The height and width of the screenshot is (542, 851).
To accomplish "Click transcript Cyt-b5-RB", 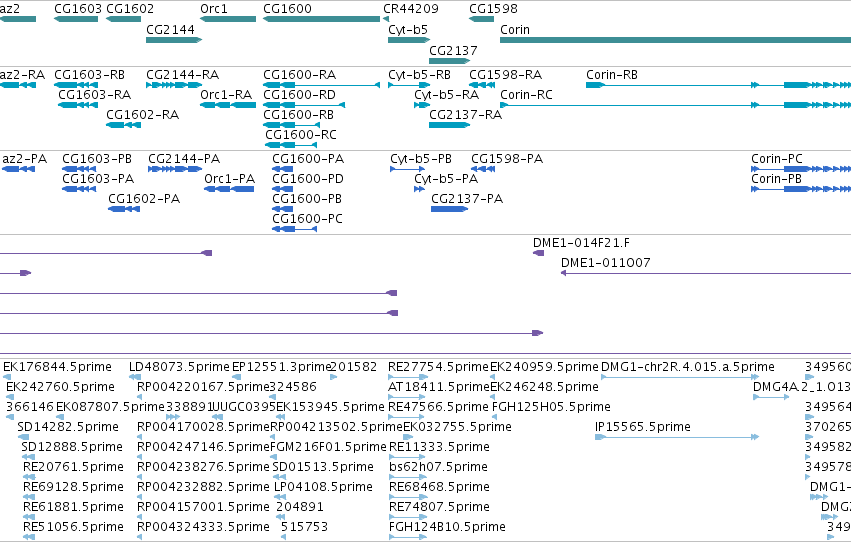I will click(419, 74).
